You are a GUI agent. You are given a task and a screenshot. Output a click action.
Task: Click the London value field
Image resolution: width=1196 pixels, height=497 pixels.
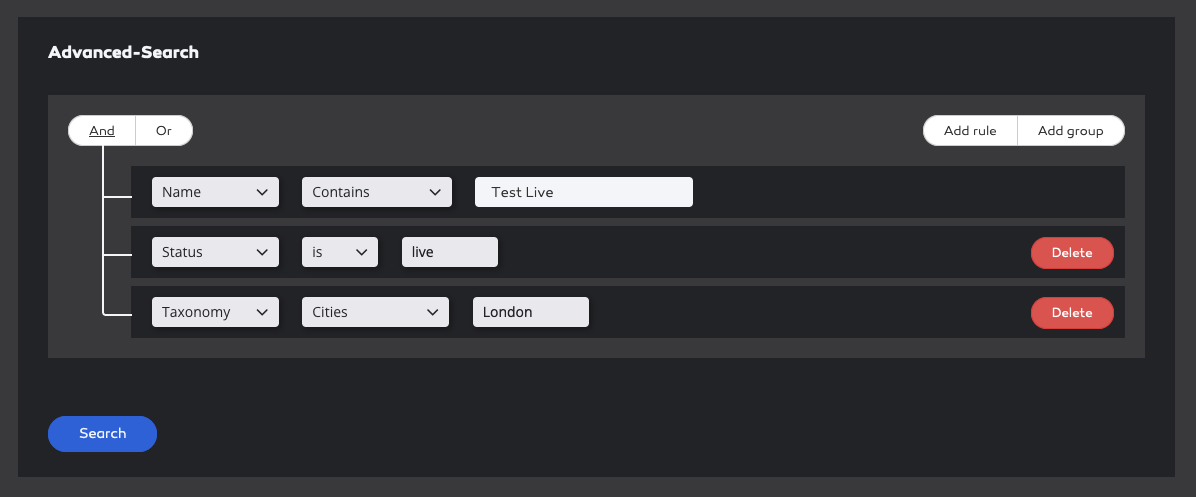531,313
